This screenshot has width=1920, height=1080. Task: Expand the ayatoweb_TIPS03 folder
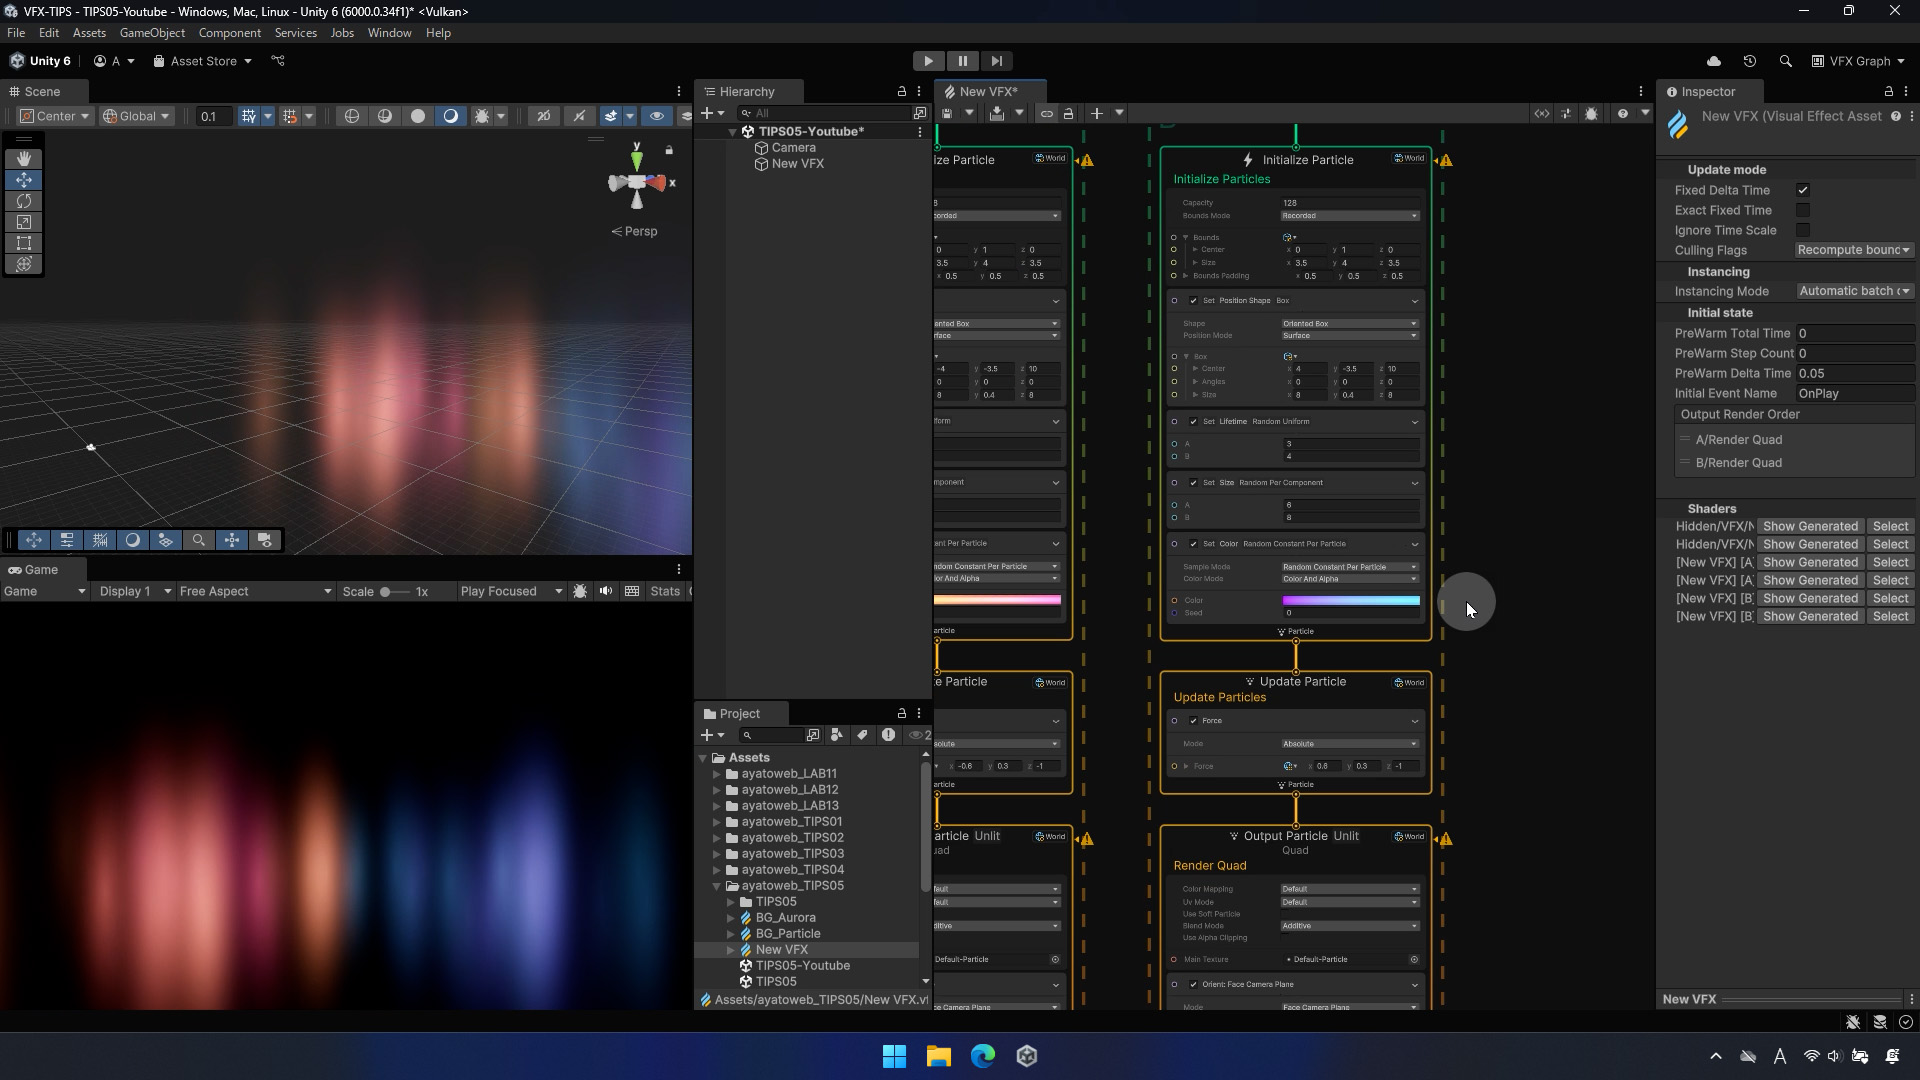[x=716, y=854]
